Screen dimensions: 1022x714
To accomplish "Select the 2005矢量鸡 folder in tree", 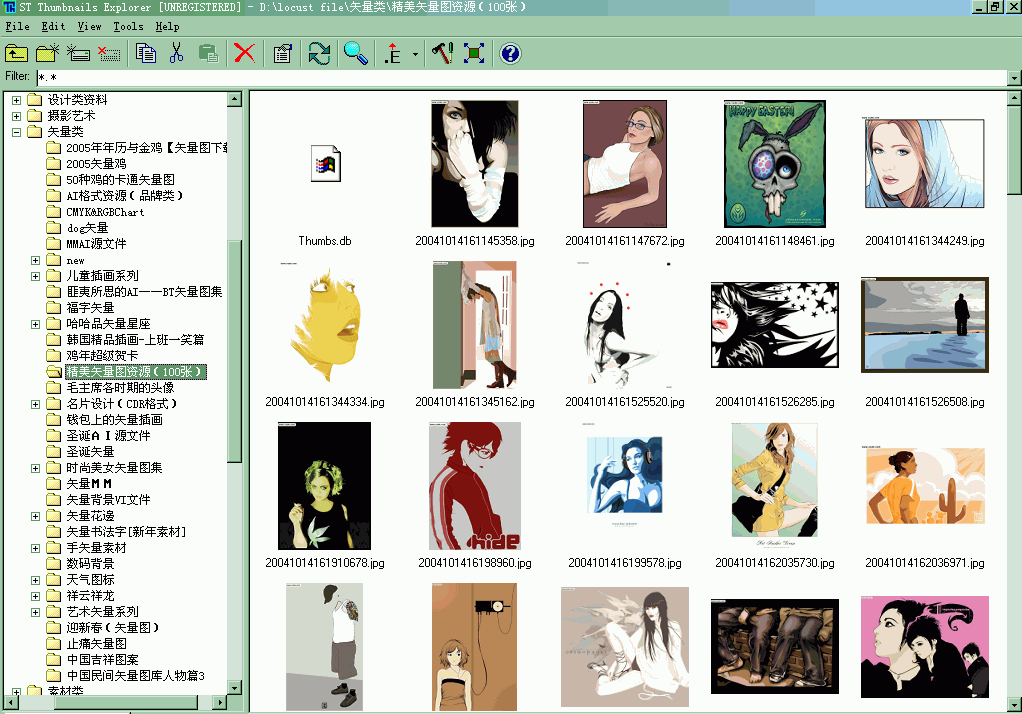I will [x=96, y=164].
